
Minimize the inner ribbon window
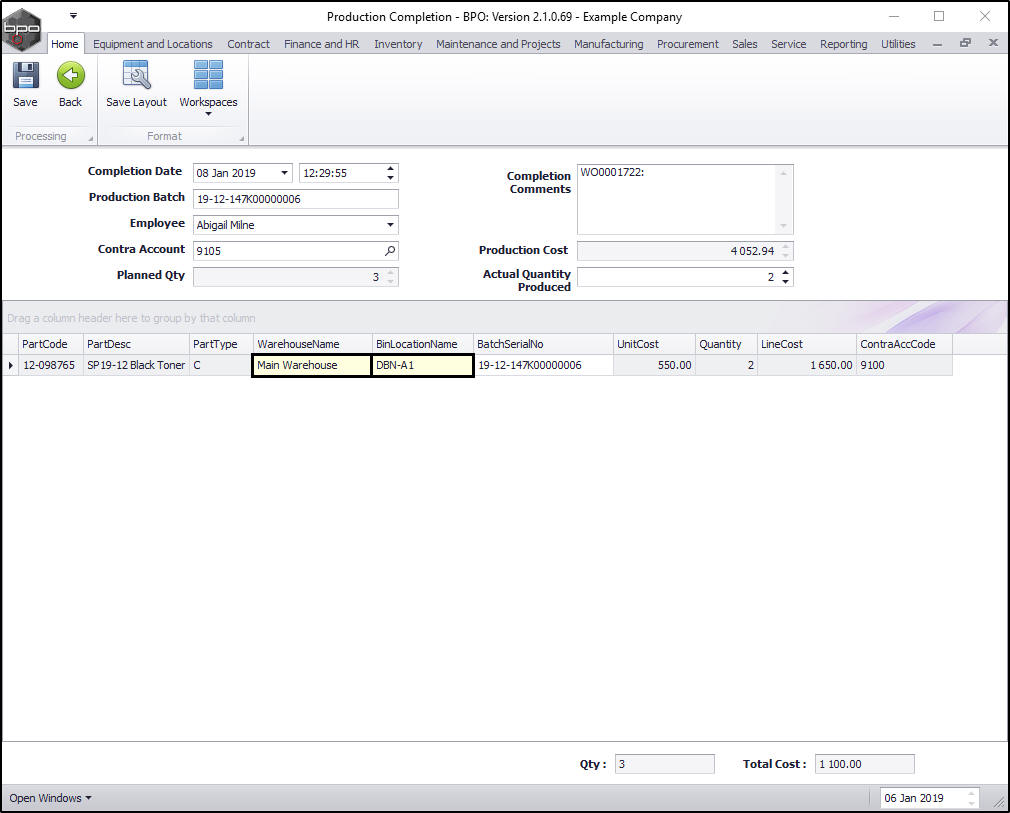tap(937, 44)
